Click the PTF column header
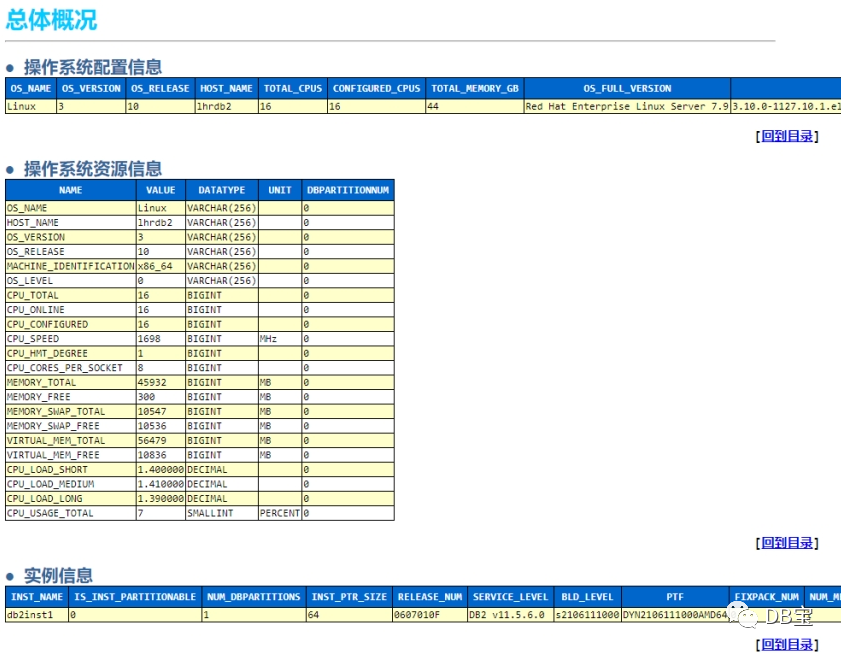Image resolution: width=841 pixels, height=653 pixels. coord(675,597)
